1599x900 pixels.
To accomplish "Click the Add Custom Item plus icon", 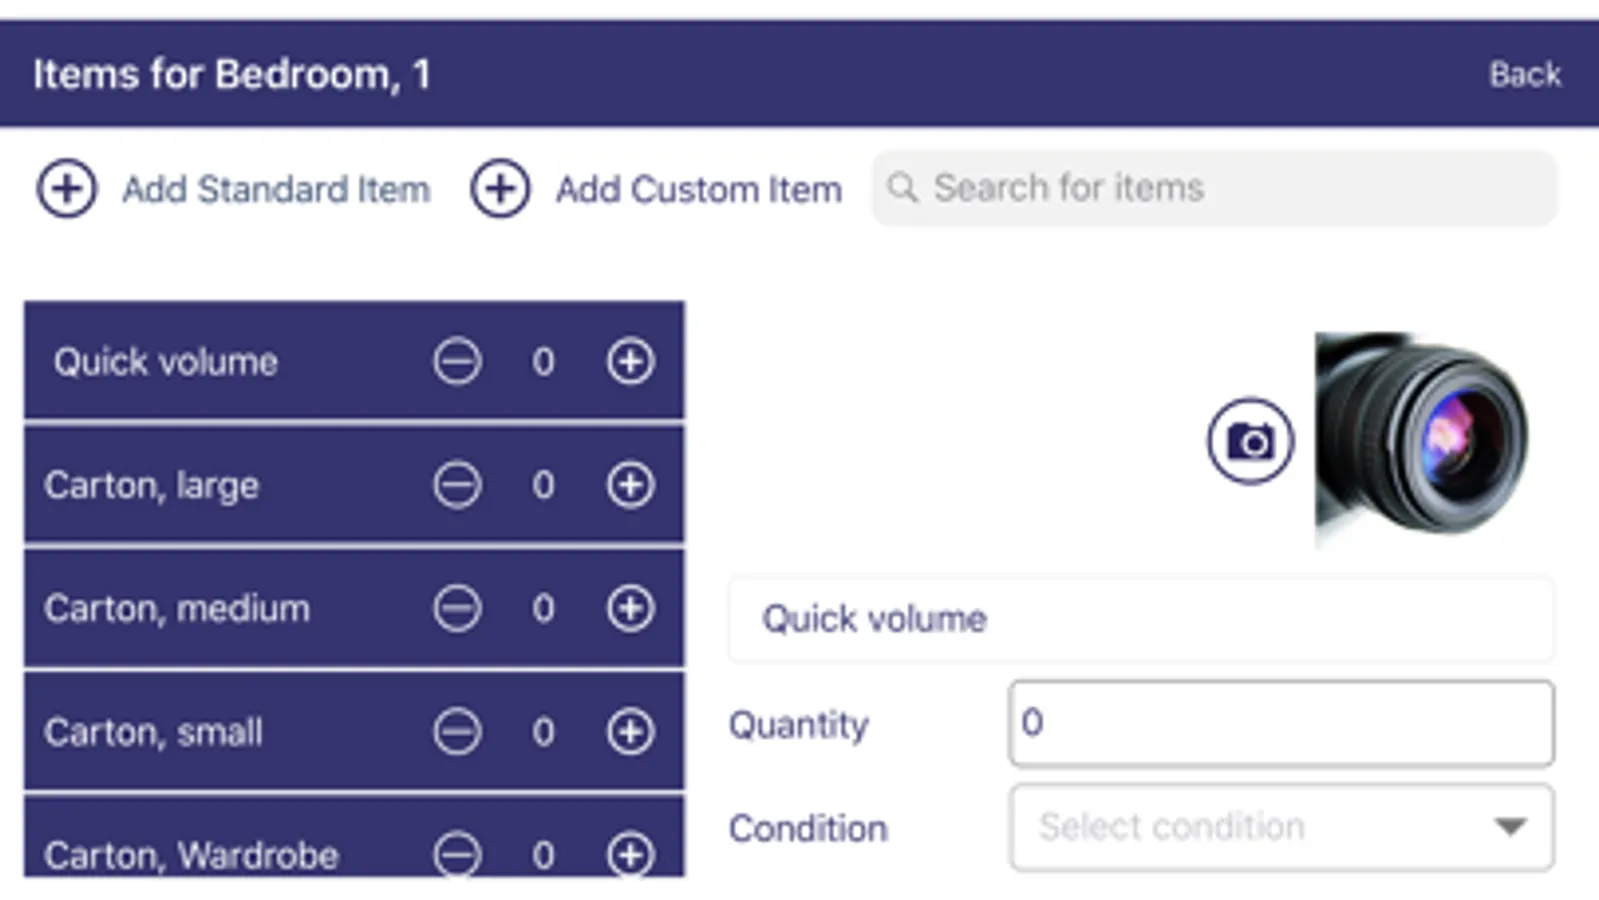I will coord(500,188).
